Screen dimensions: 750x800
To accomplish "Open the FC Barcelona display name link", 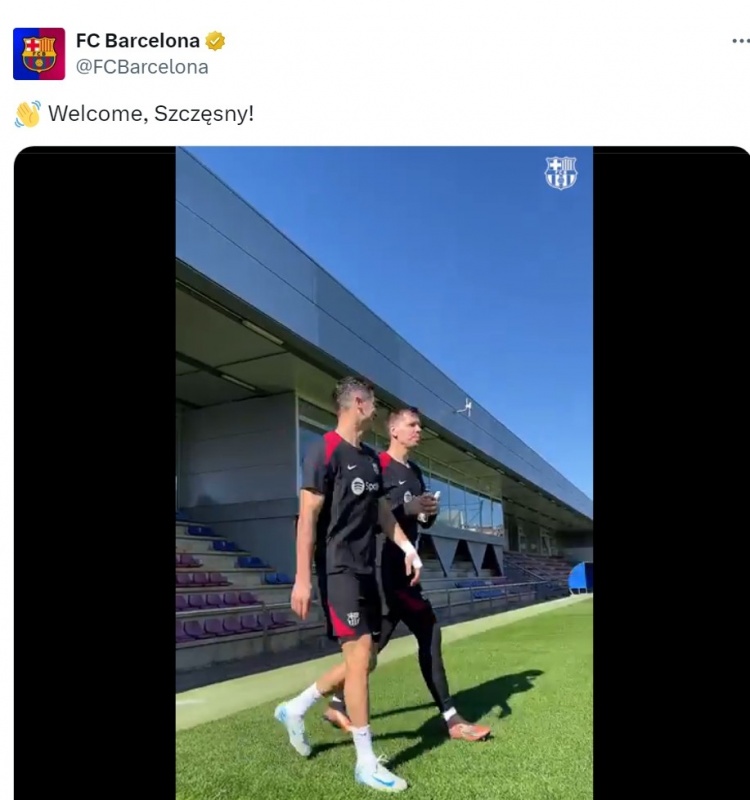I will 138,41.
